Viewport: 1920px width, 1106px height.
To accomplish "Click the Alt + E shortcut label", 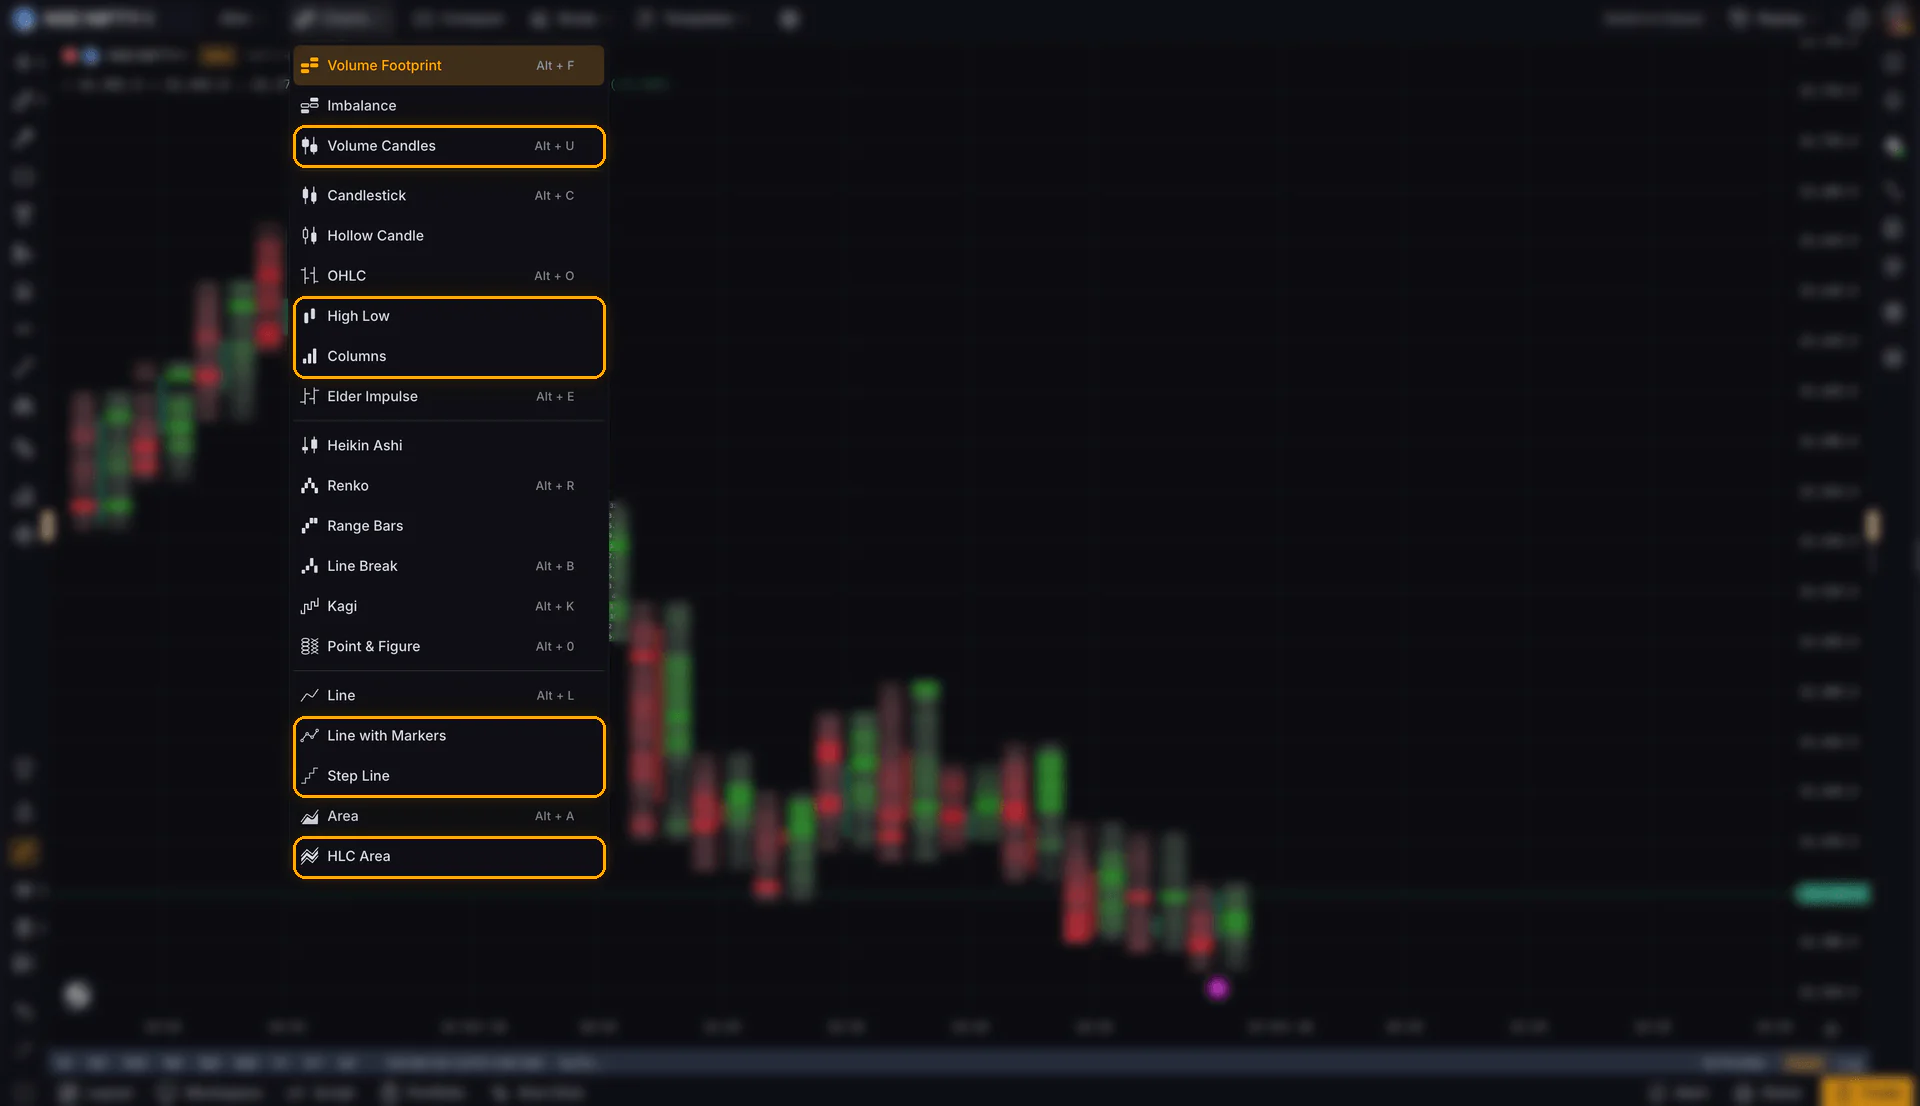I will point(555,396).
